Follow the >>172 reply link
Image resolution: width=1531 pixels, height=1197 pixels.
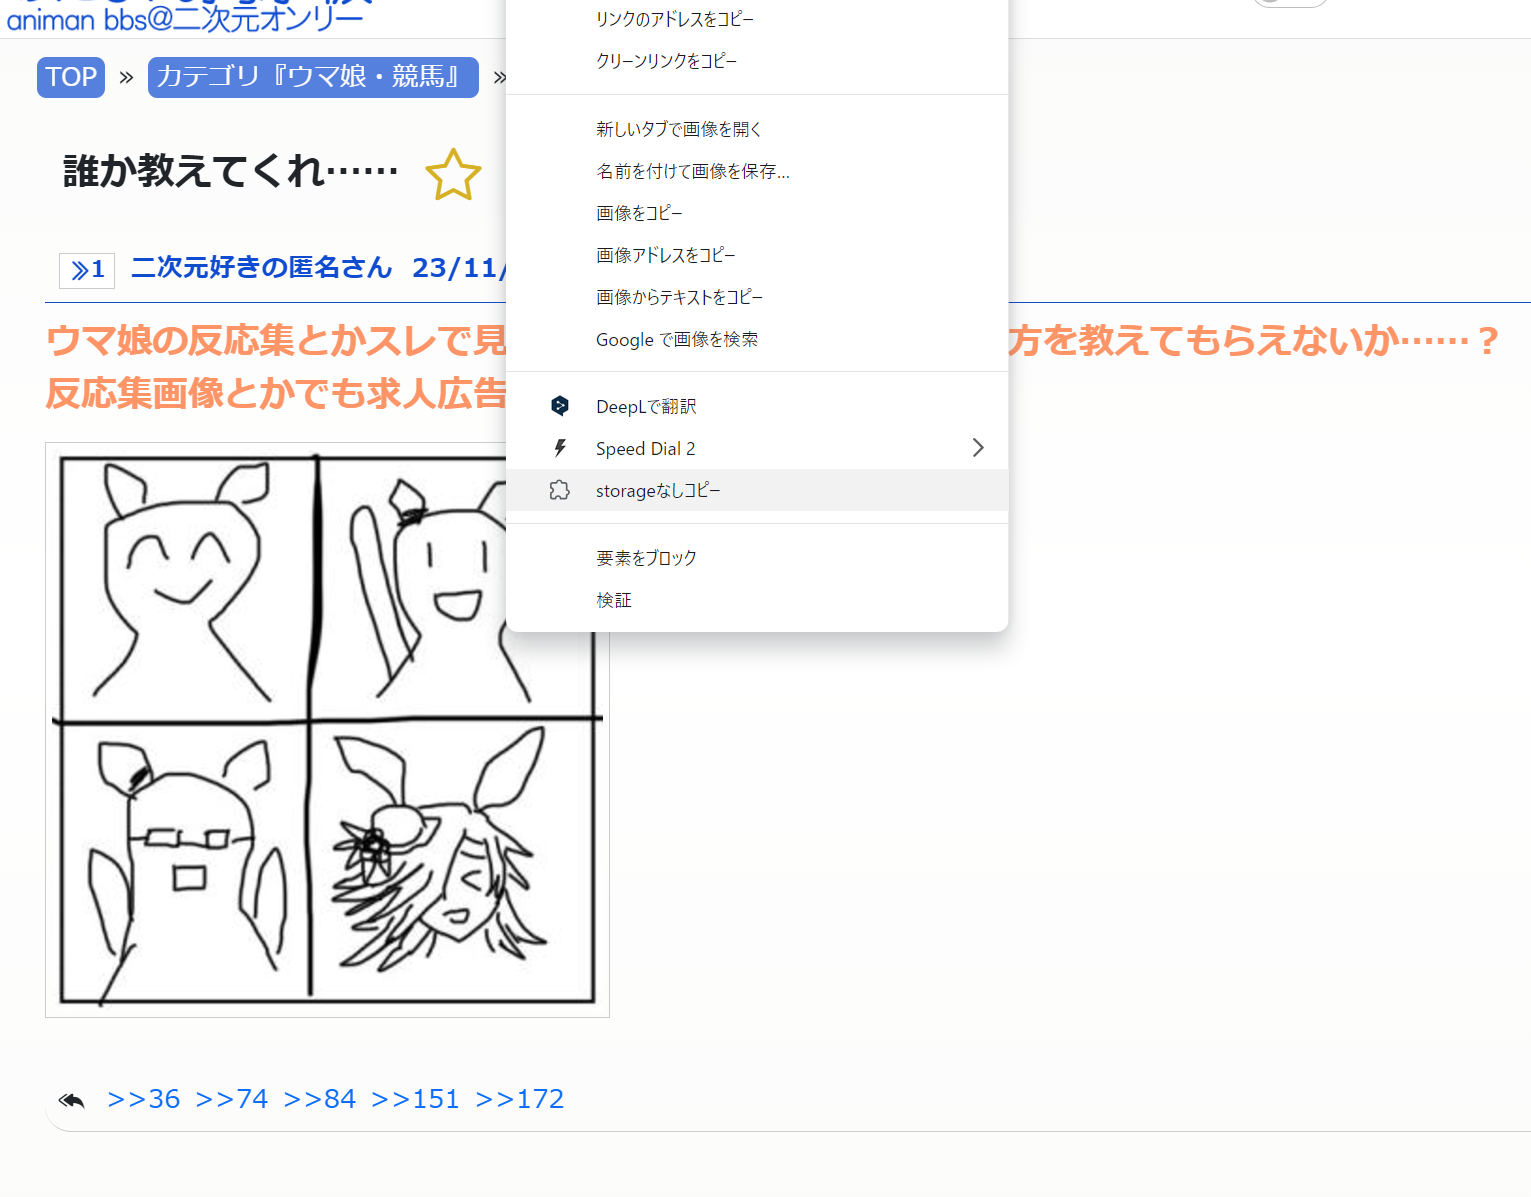click(519, 1099)
